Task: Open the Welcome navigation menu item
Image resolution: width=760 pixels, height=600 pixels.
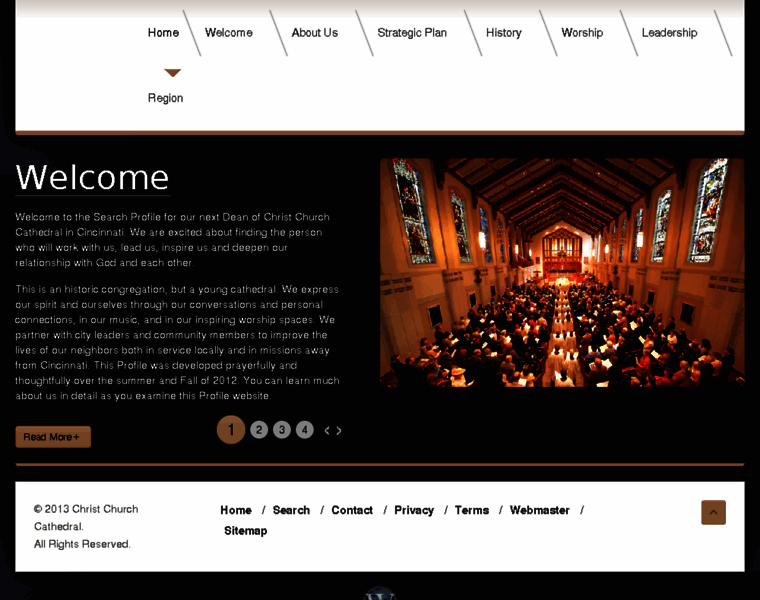Action: pos(229,32)
